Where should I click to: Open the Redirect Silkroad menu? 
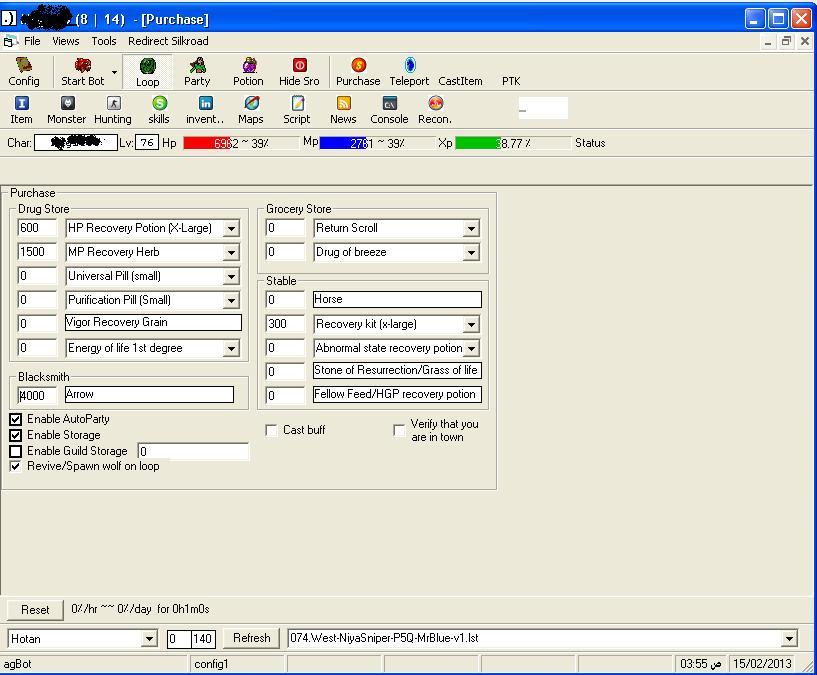coord(168,41)
